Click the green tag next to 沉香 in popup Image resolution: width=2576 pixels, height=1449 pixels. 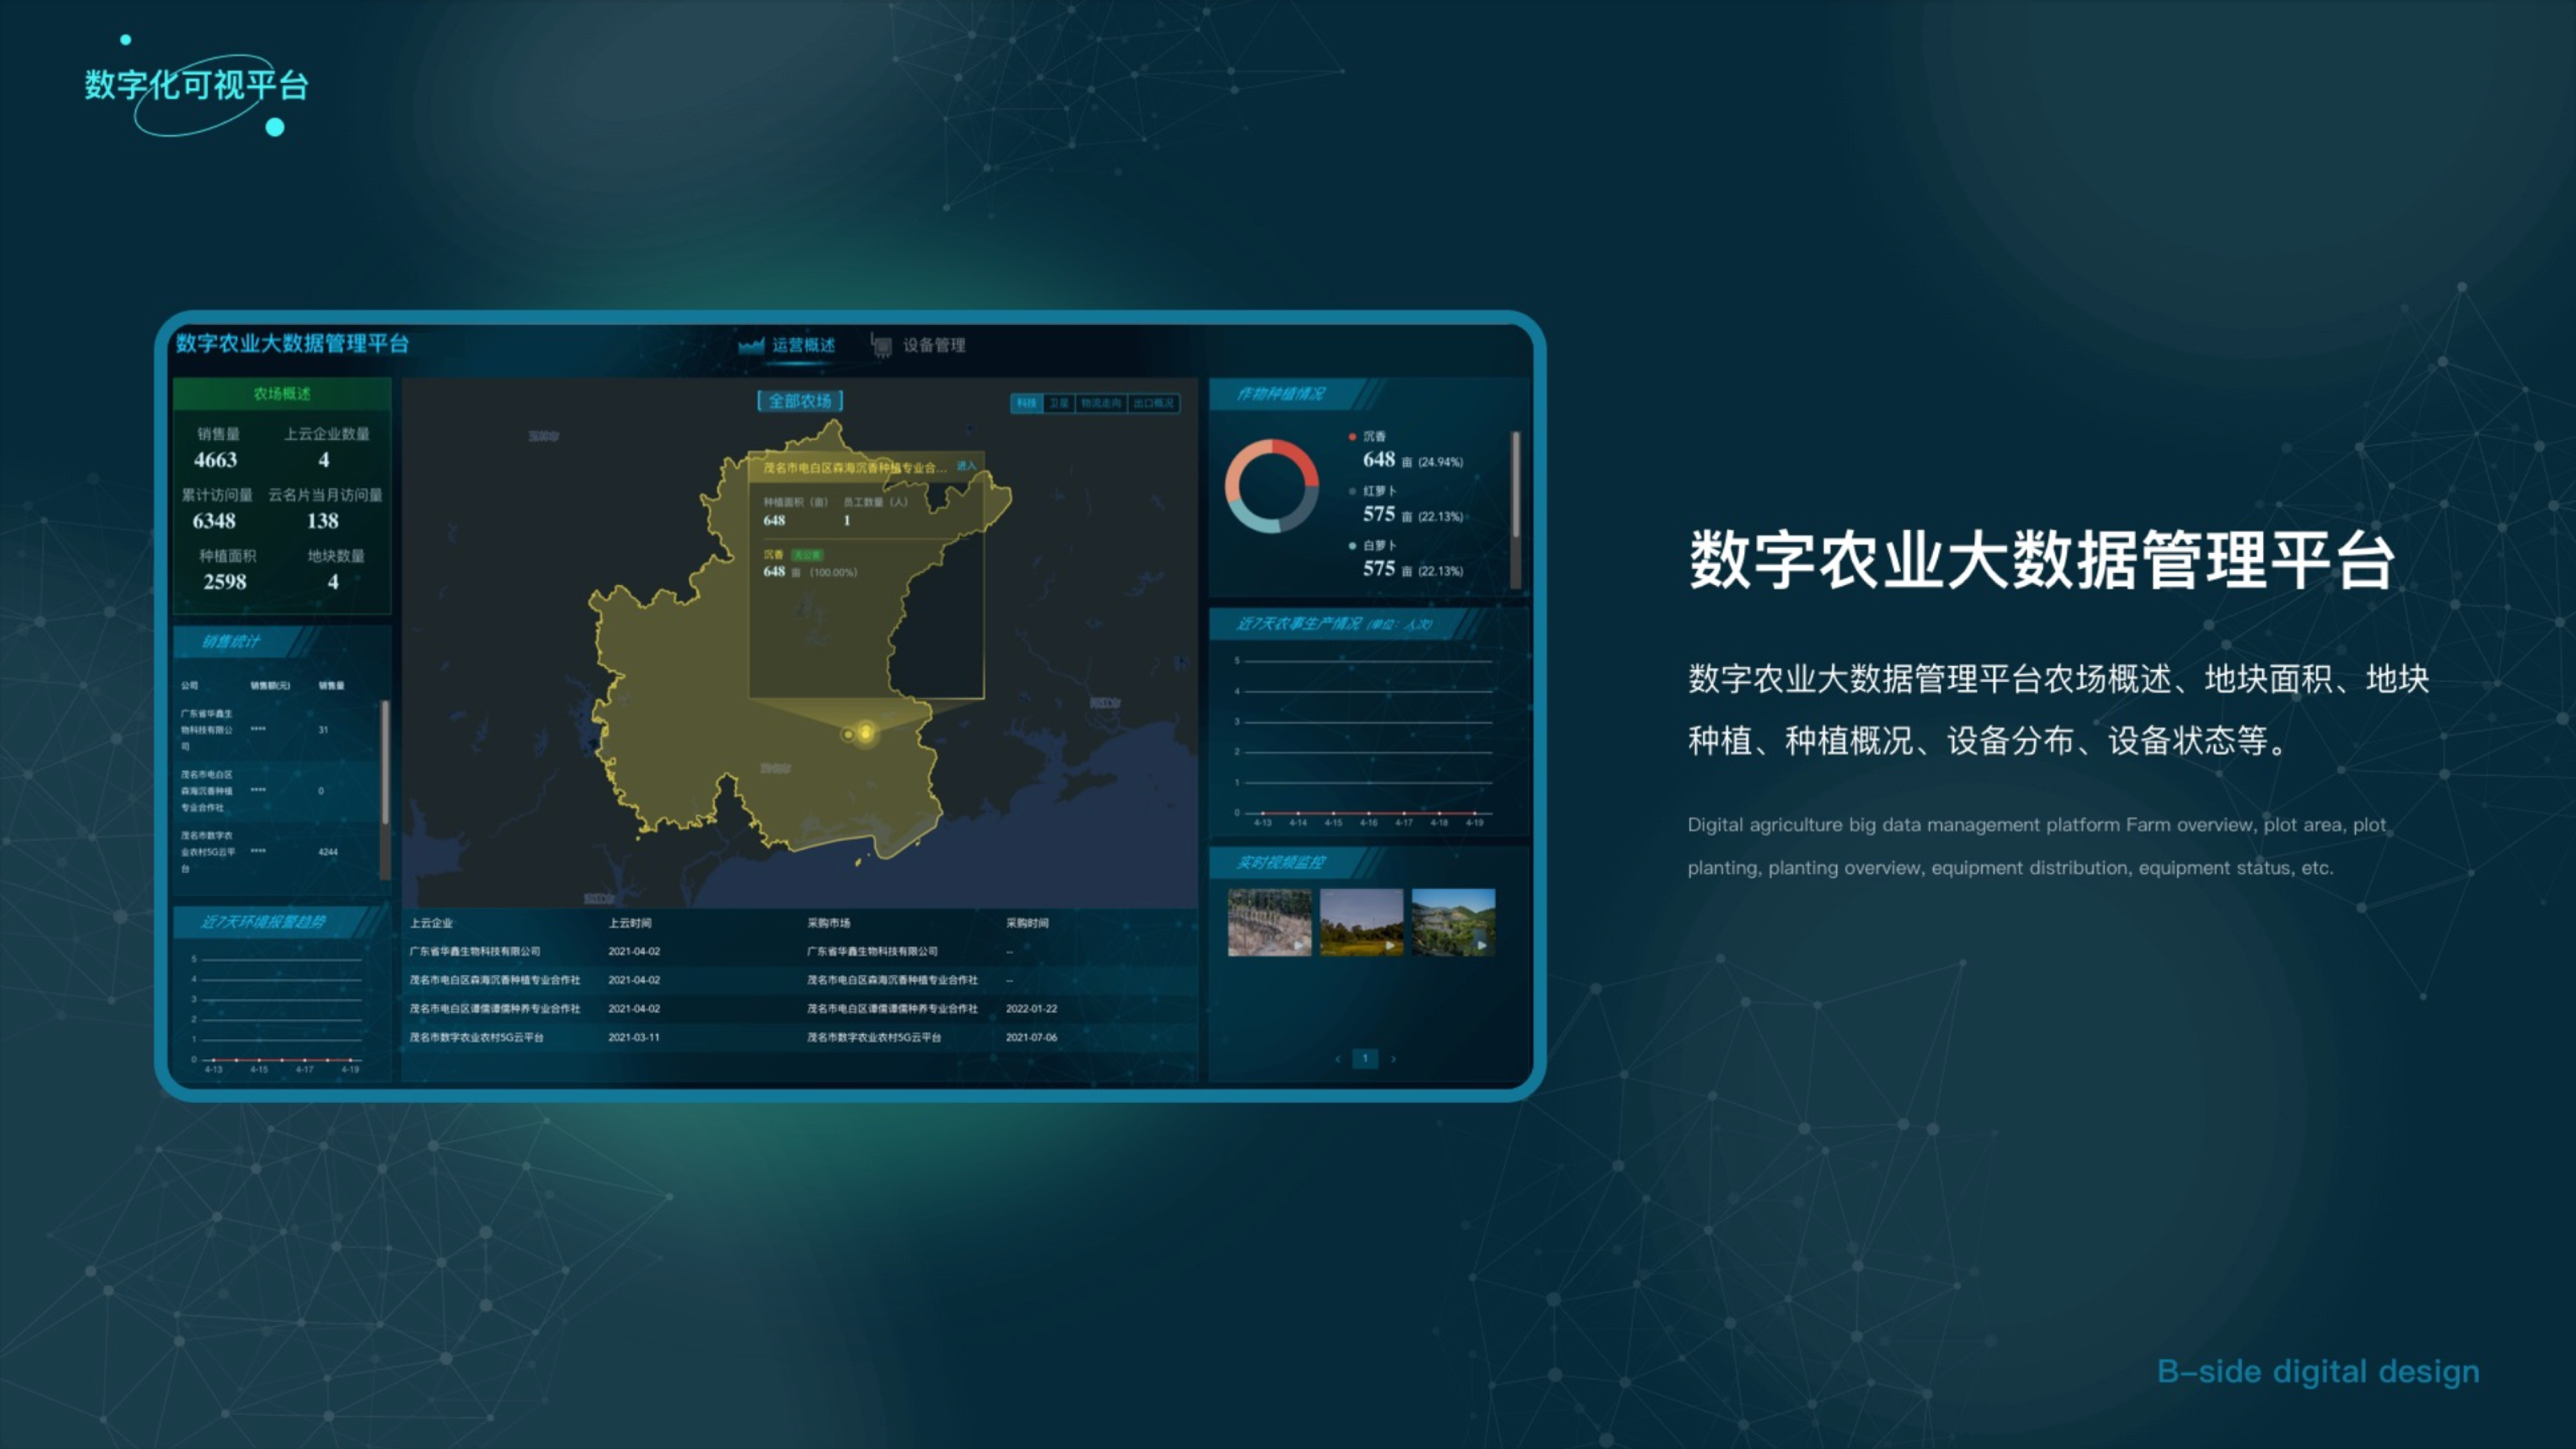(807, 554)
